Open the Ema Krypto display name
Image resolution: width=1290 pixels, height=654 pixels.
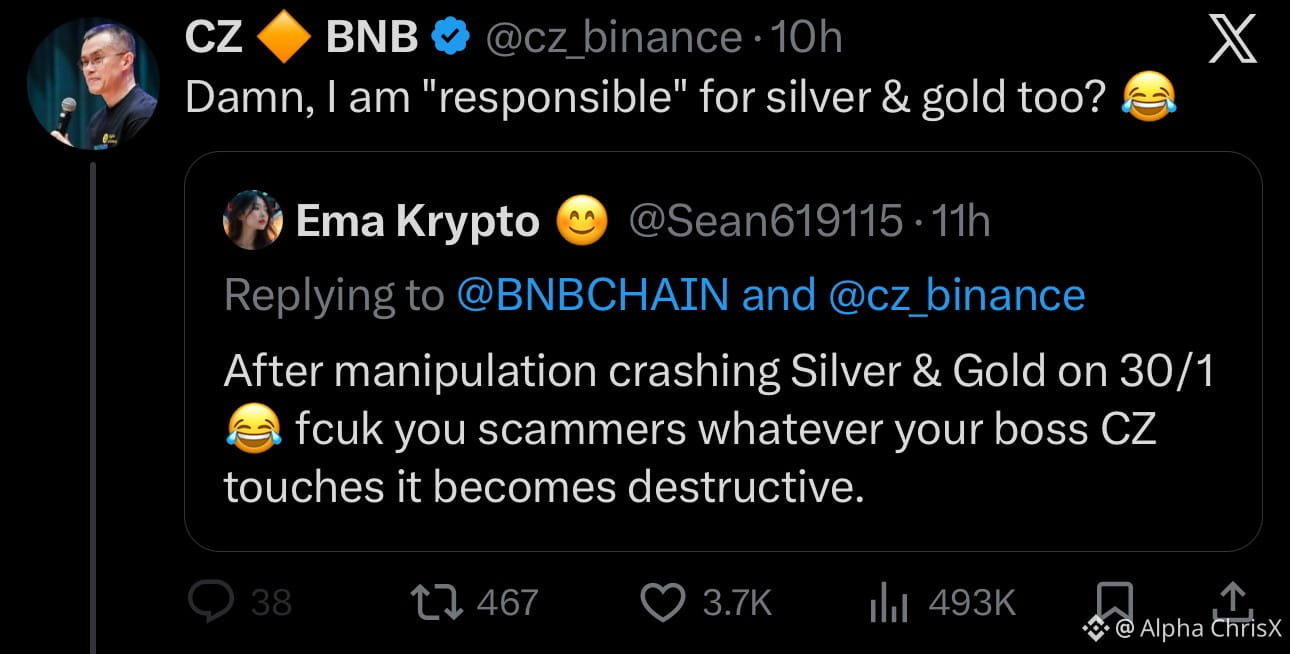click(417, 222)
